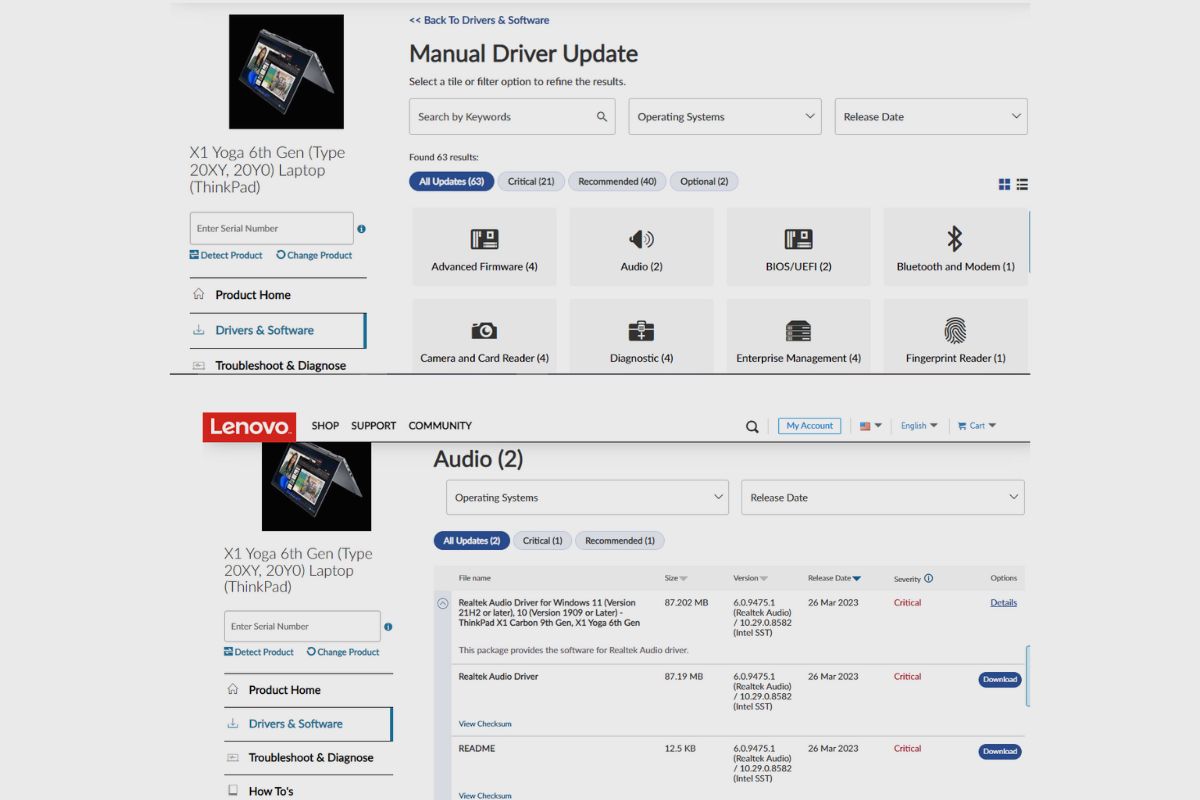
Task: Go to Product Home in top sidebar
Action: click(278, 295)
